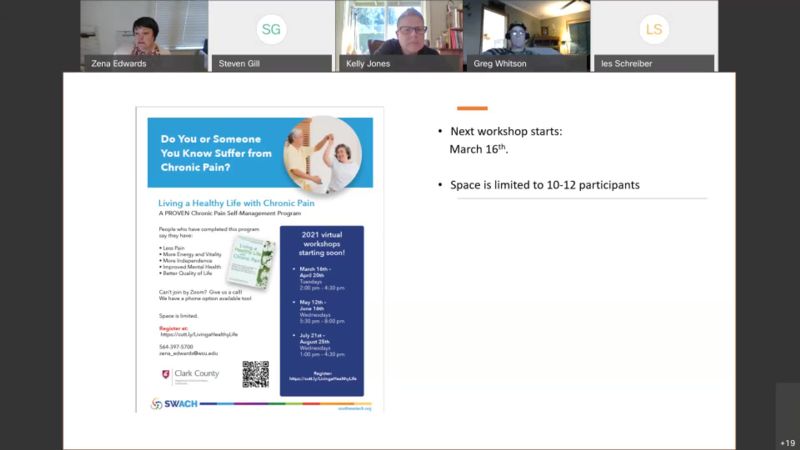Viewport: 800px width, 450px height.
Task: Click "Space is limited to 10-12 participants" text
Action: tap(544, 185)
